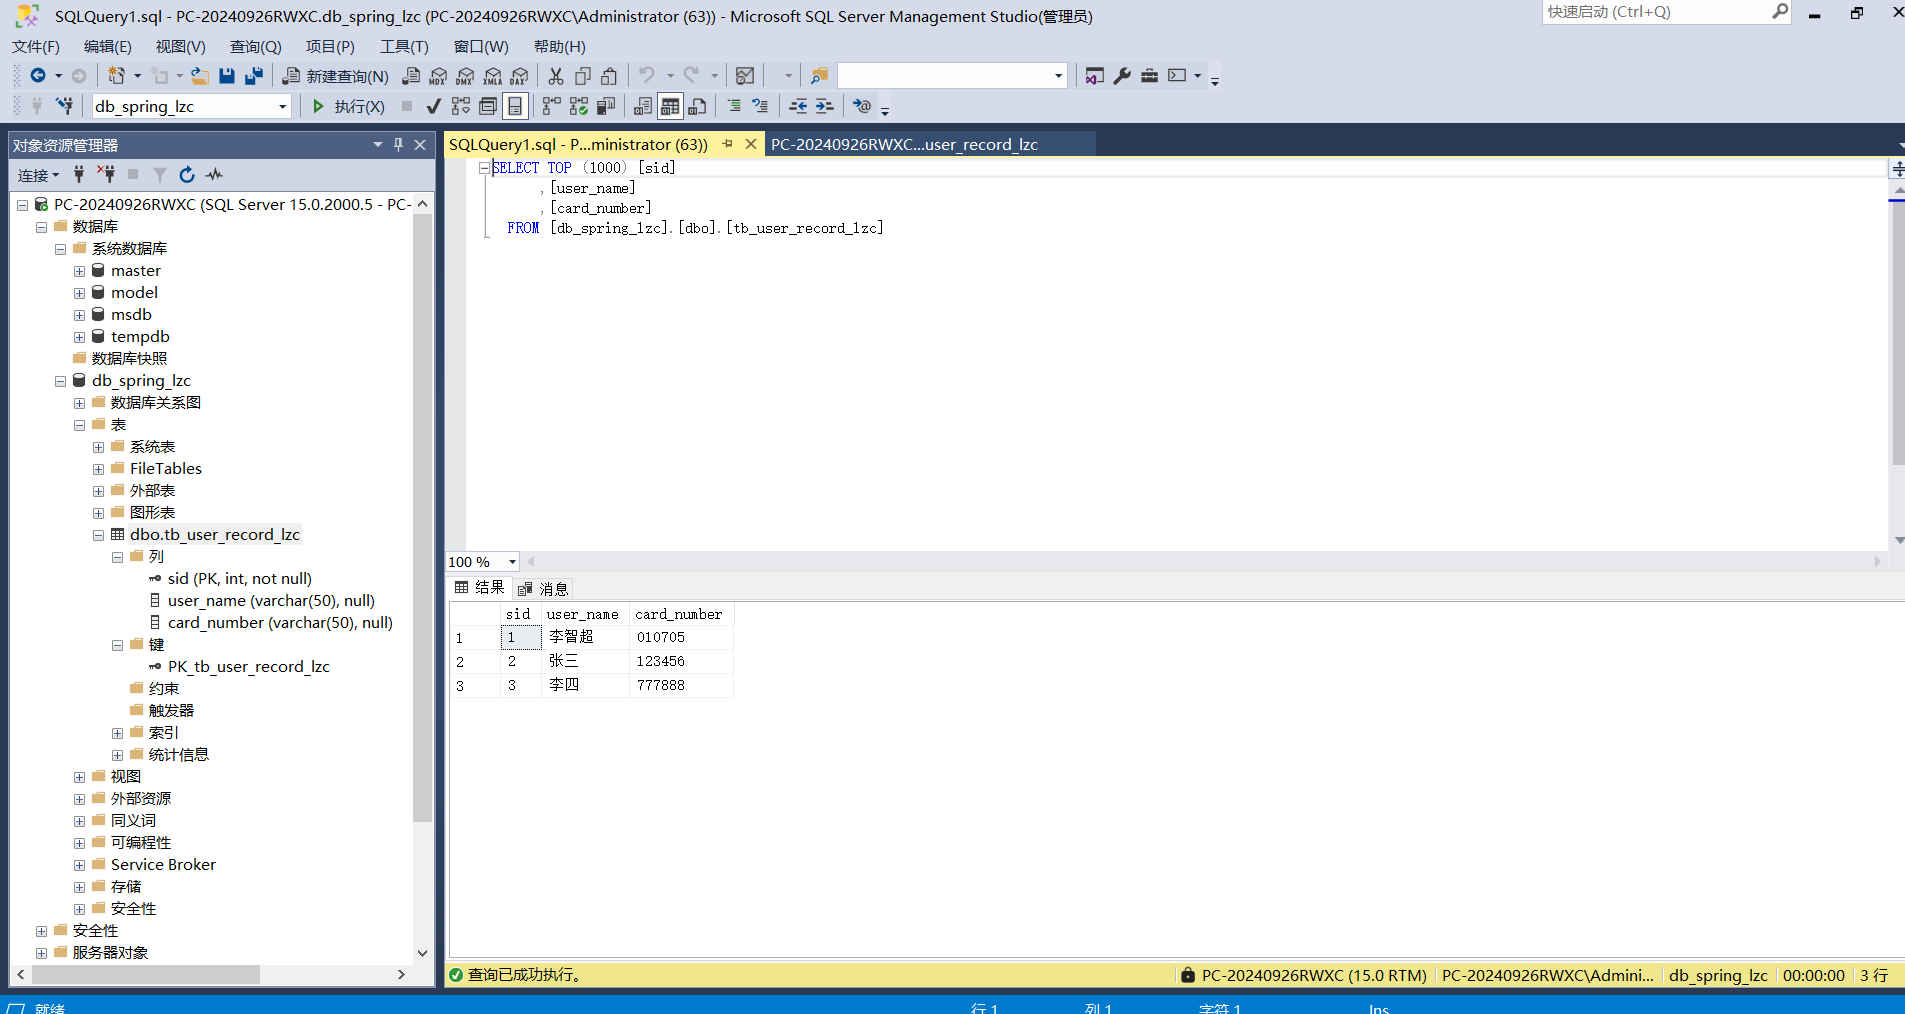Open the 文件(F) menu

[x=36, y=47]
